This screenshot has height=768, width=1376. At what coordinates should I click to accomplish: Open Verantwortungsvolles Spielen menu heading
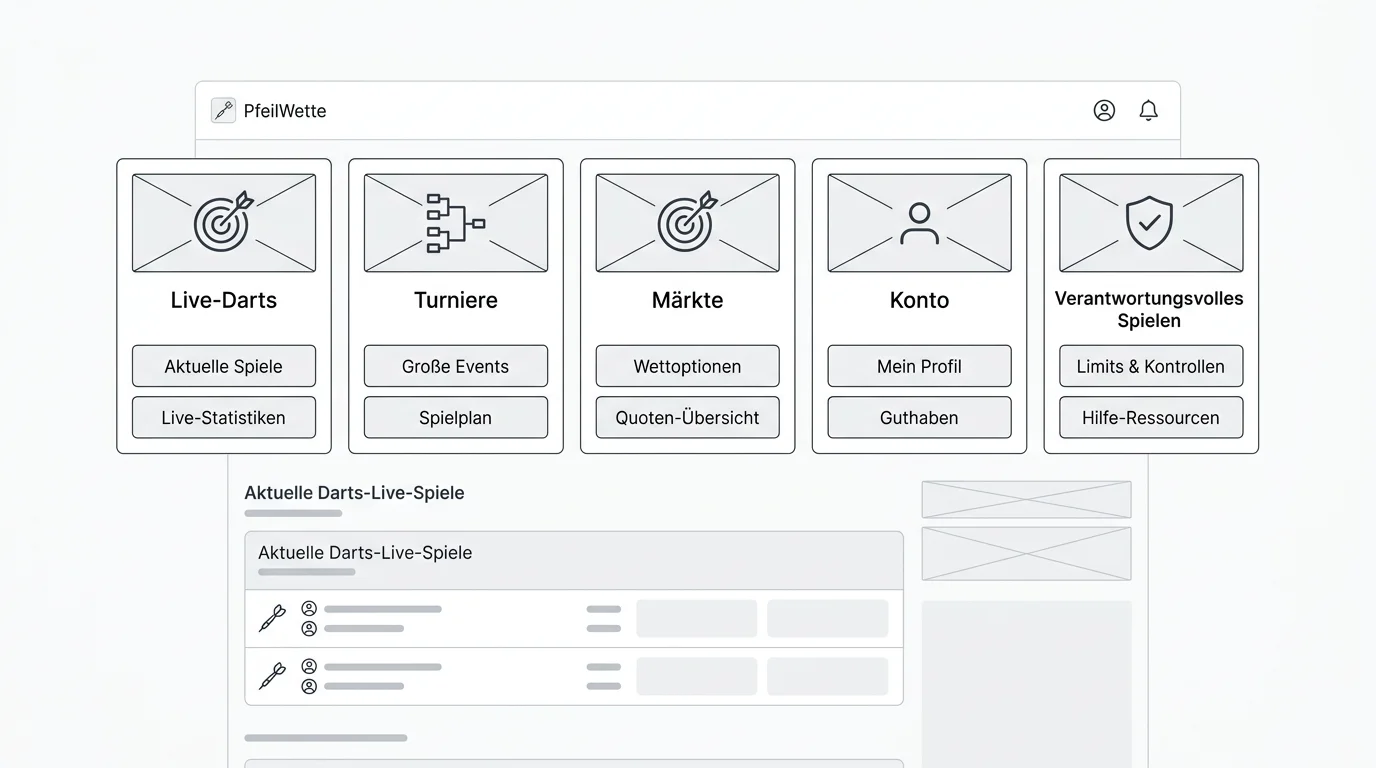point(1149,310)
